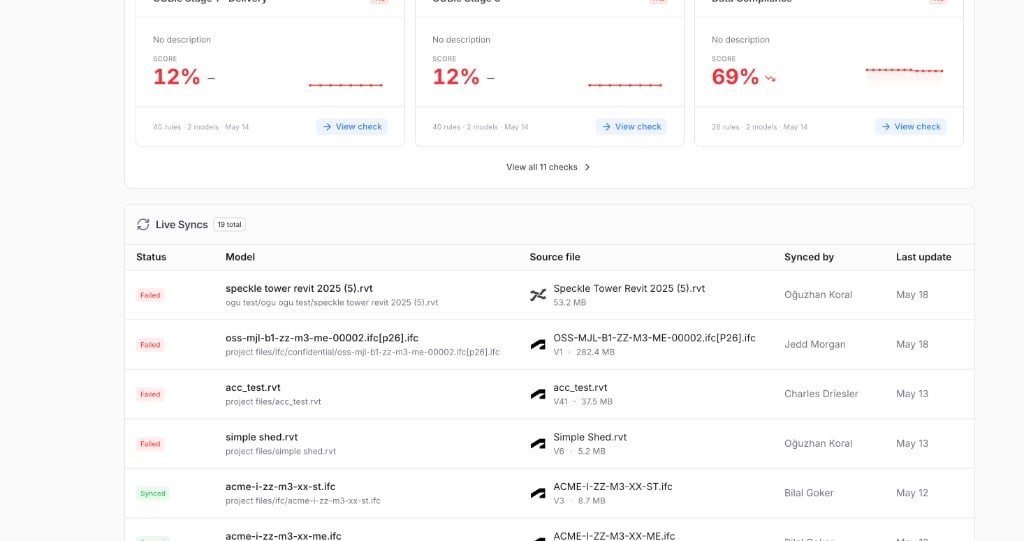
Task: Click the 19 total badge
Action: click(229, 225)
